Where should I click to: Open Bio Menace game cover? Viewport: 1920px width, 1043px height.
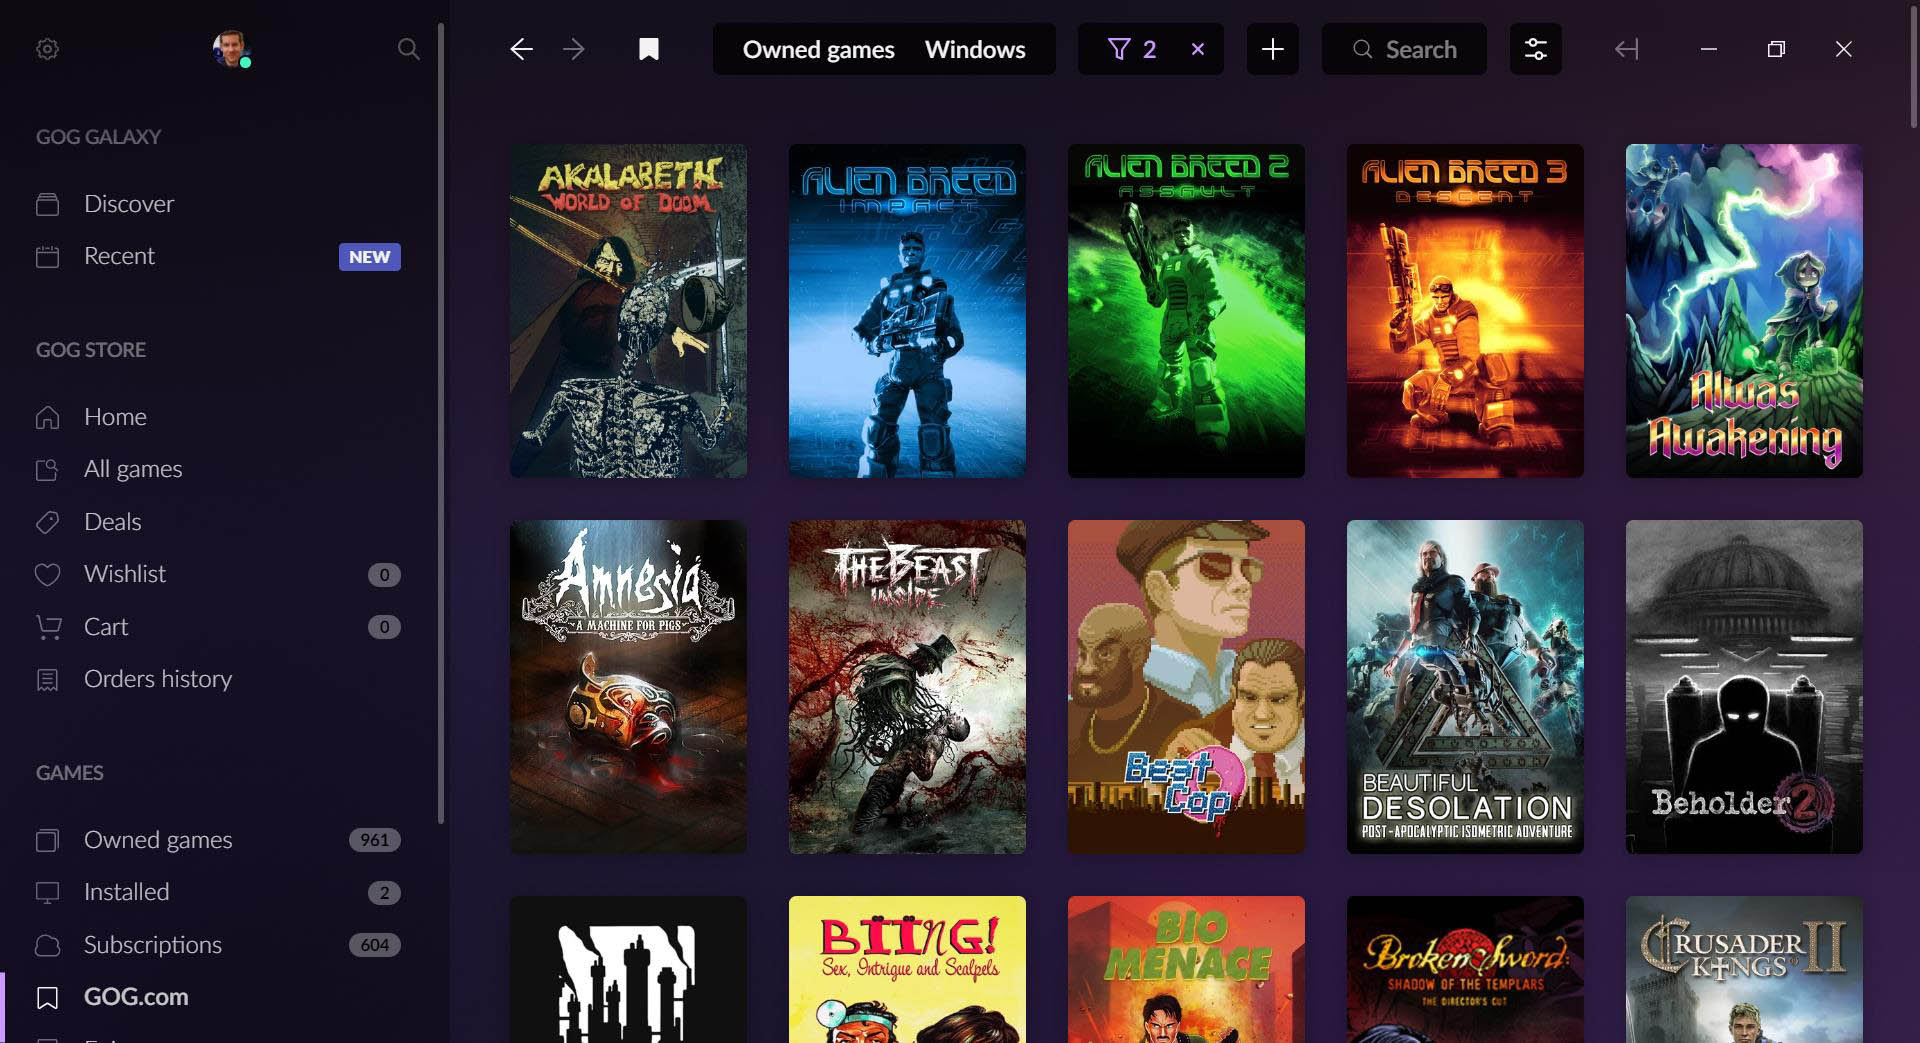[x=1186, y=969]
